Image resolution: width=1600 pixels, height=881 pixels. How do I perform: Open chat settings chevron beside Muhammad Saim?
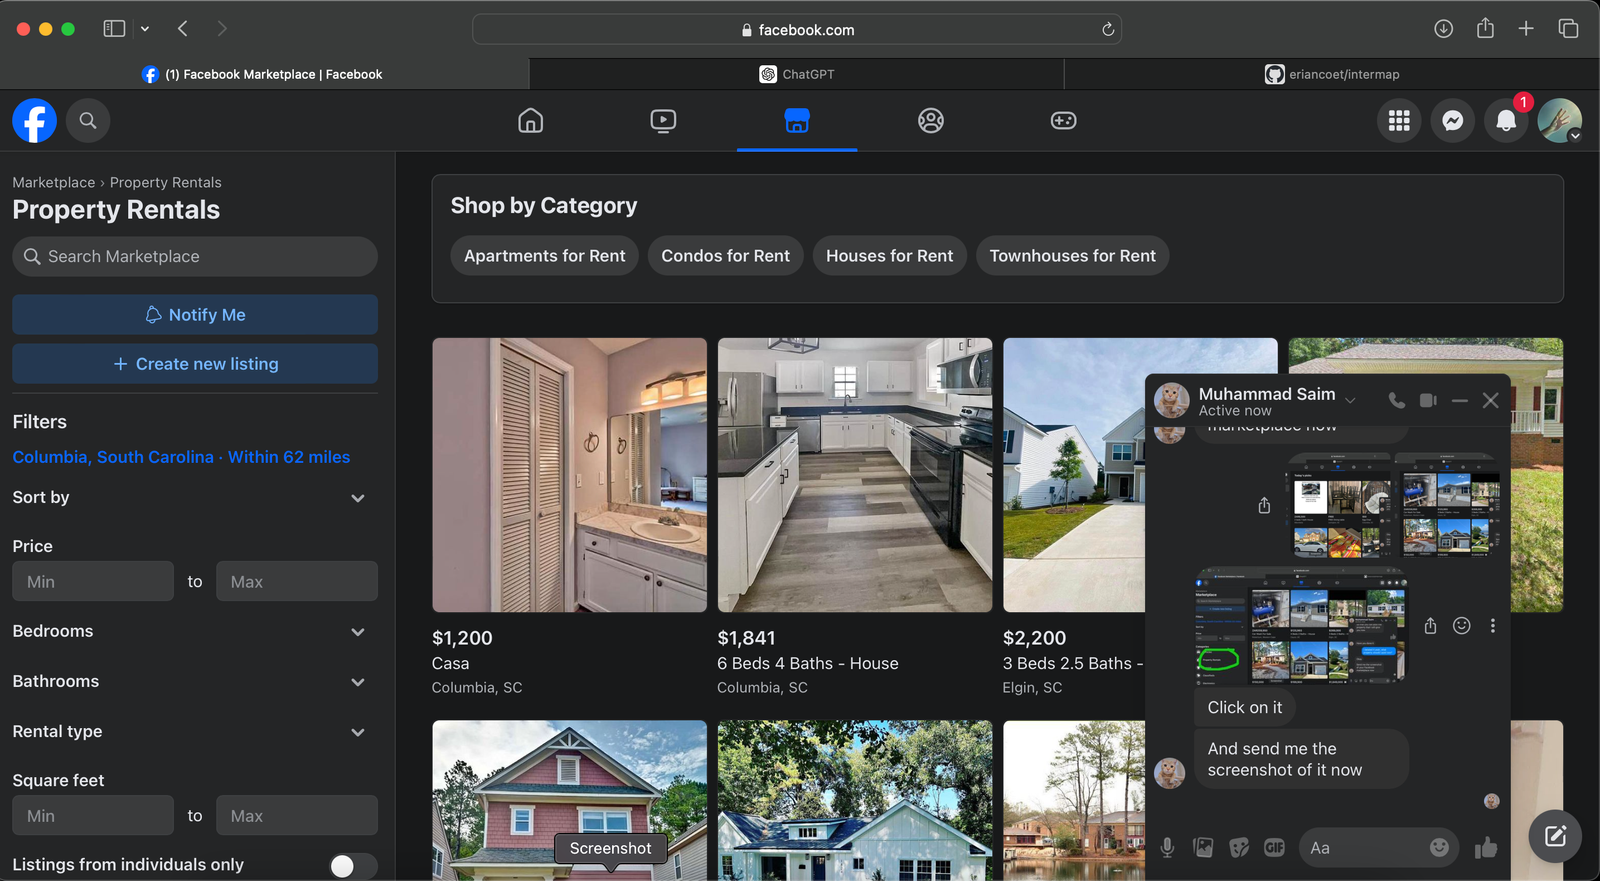click(x=1350, y=400)
